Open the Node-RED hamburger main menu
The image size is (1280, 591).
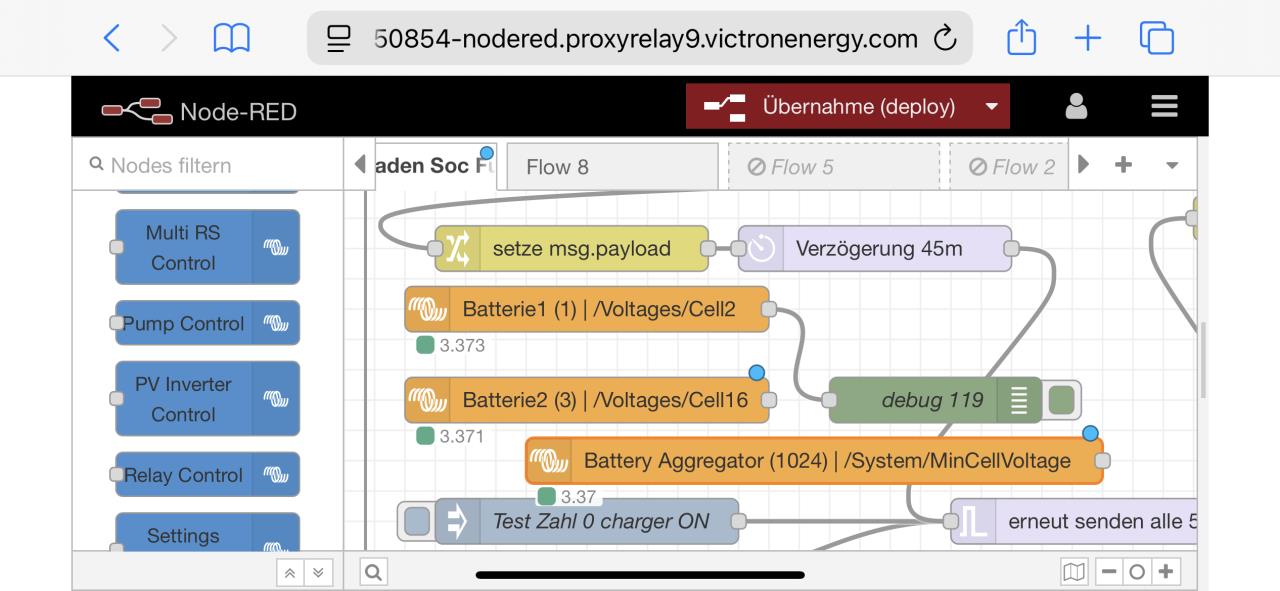point(1163,106)
